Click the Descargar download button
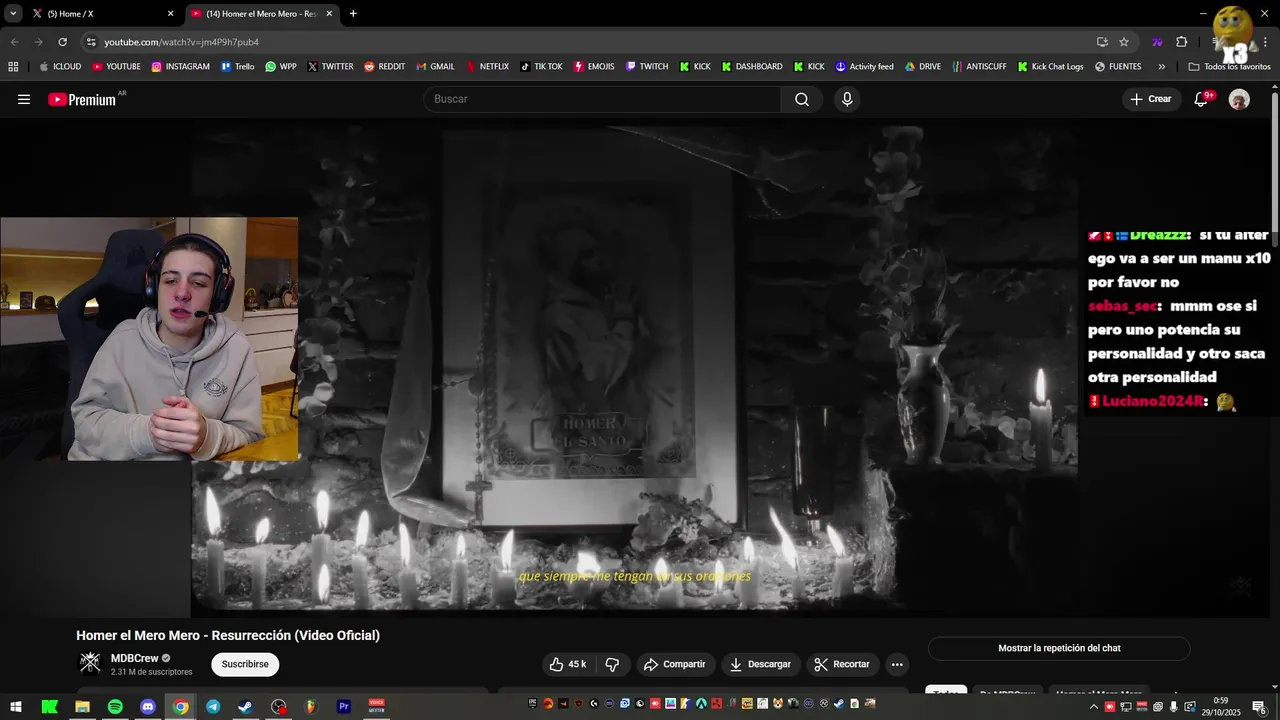Image resolution: width=1280 pixels, height=720 pixels. point(761,664)
